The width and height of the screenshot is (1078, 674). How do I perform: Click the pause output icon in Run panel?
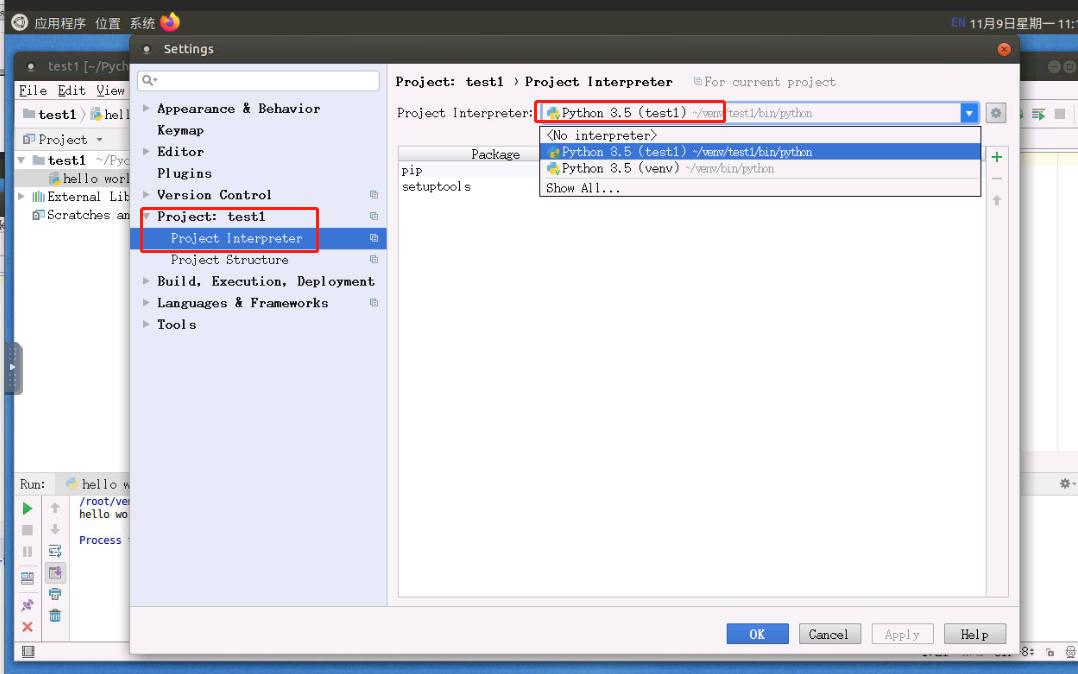click(28, 552)
